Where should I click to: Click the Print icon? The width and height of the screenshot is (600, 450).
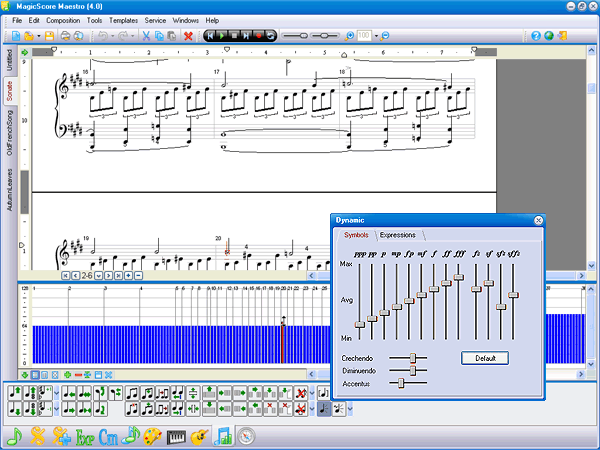point(65,36)
